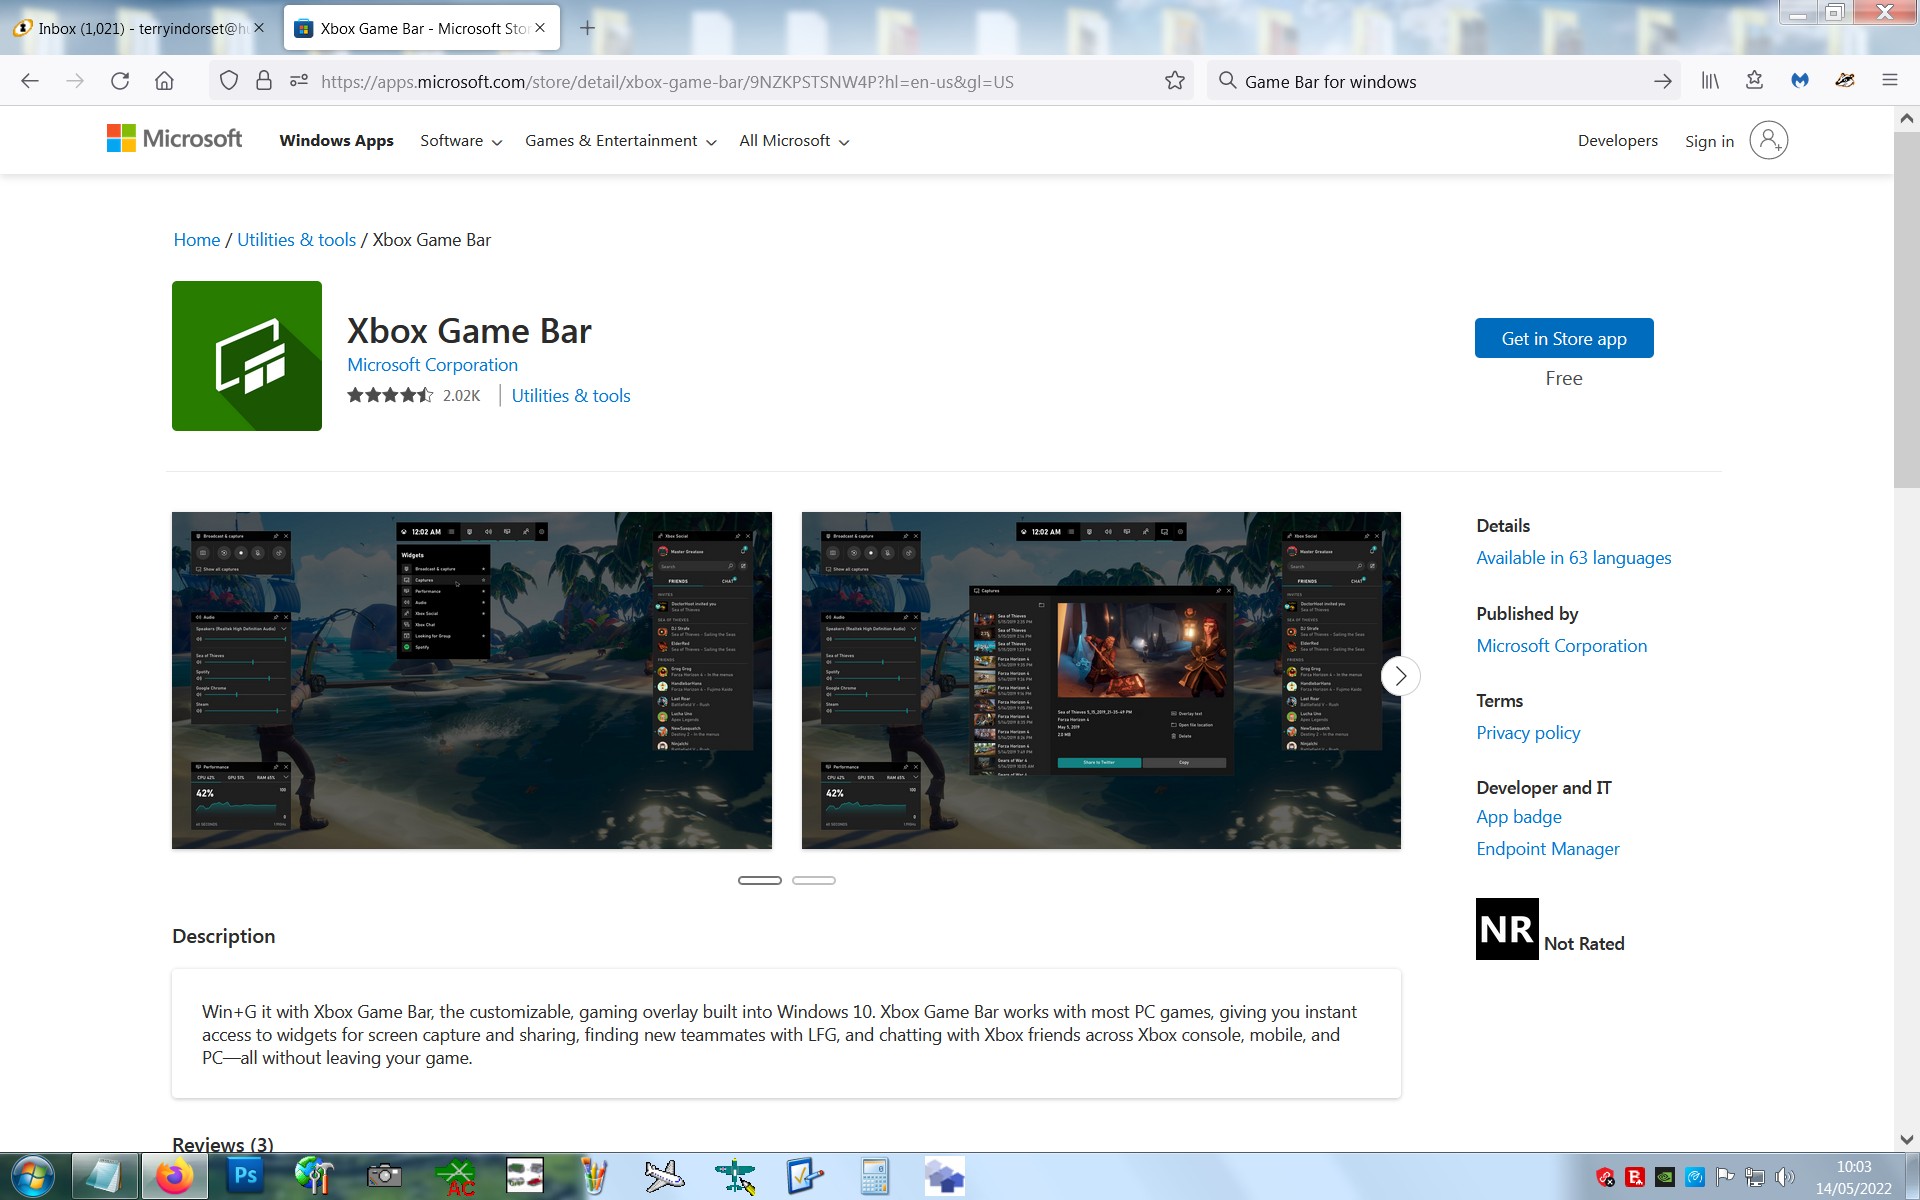
Task: View site security padlock info
Action: click(x=264, y=81)
